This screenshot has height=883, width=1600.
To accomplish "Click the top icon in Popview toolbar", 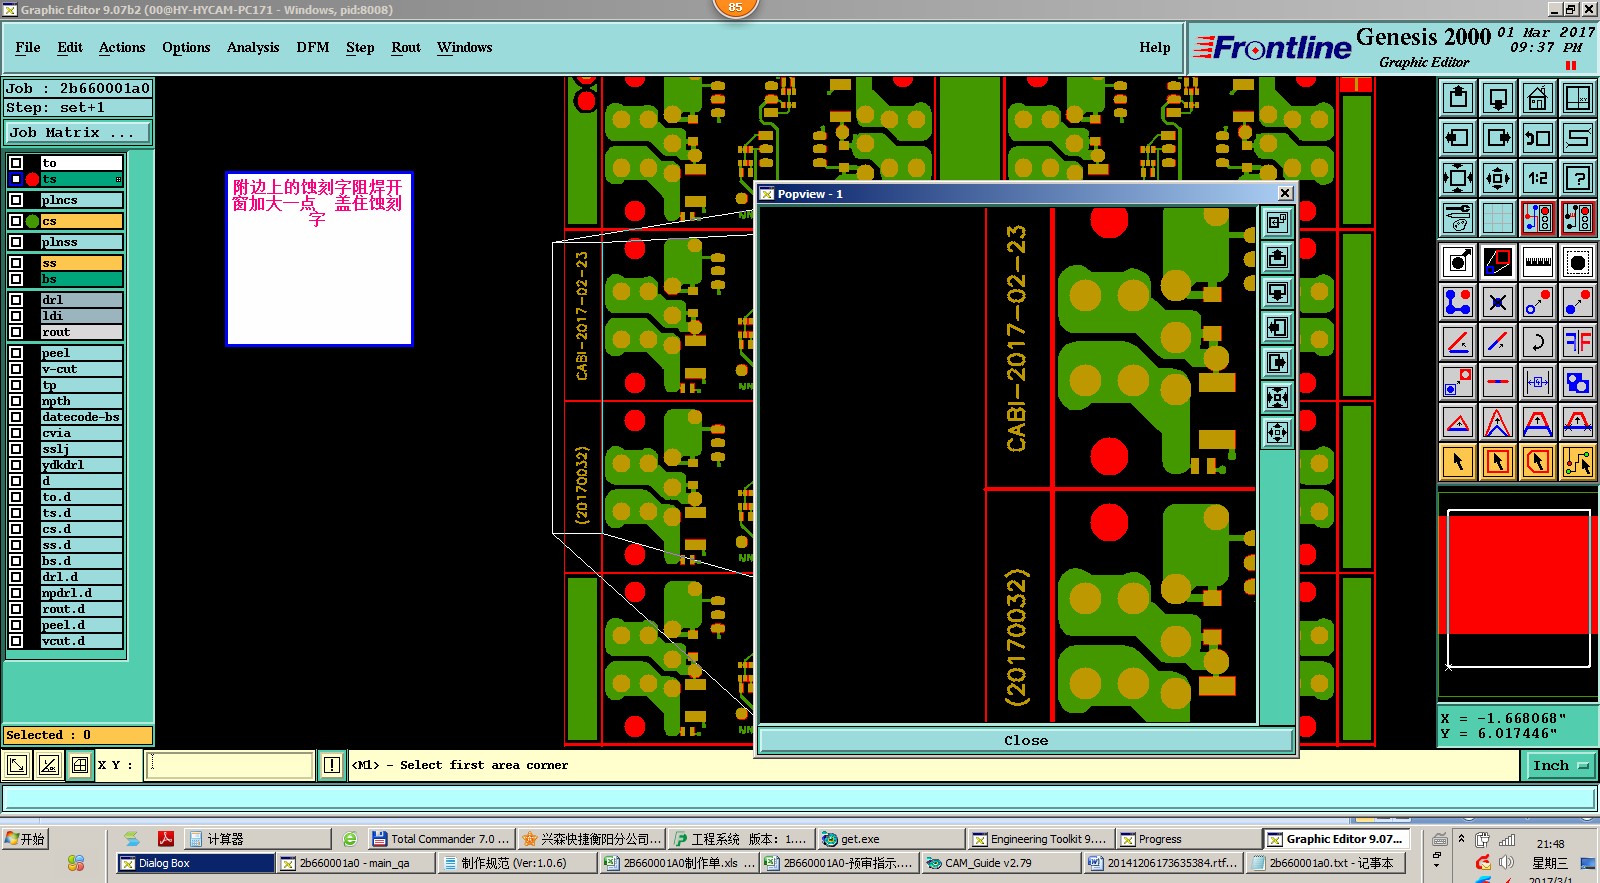I will [x=1277, y=222].
